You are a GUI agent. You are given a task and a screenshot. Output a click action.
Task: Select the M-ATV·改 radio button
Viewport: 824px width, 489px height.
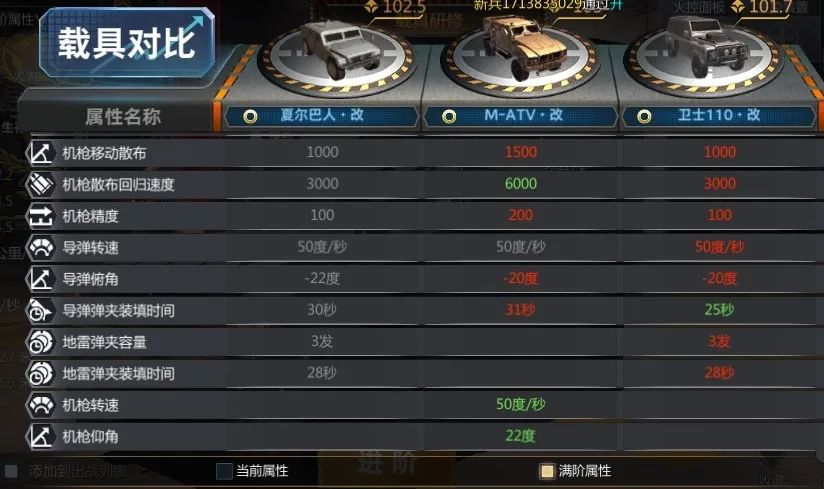pos(449,116)
